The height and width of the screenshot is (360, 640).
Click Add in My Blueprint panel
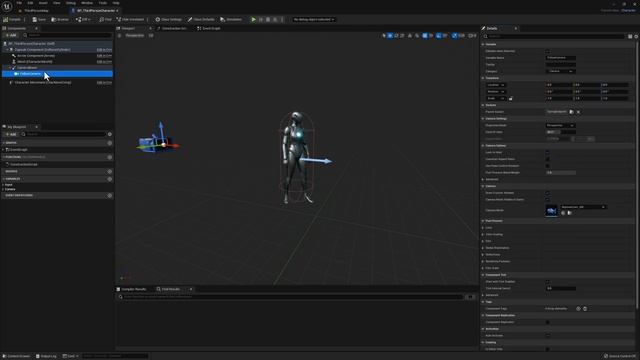coord(11,134)
